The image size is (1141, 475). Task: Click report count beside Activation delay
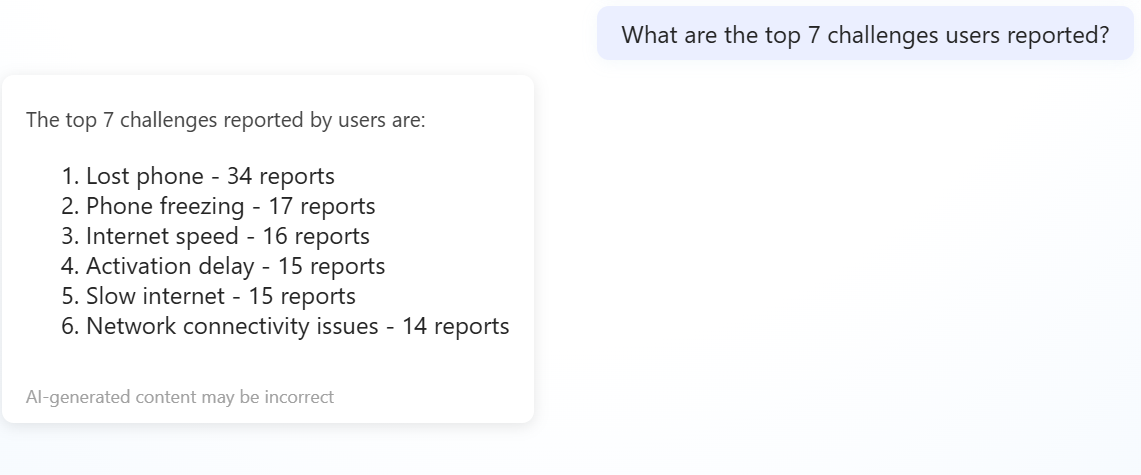point(332,266)
